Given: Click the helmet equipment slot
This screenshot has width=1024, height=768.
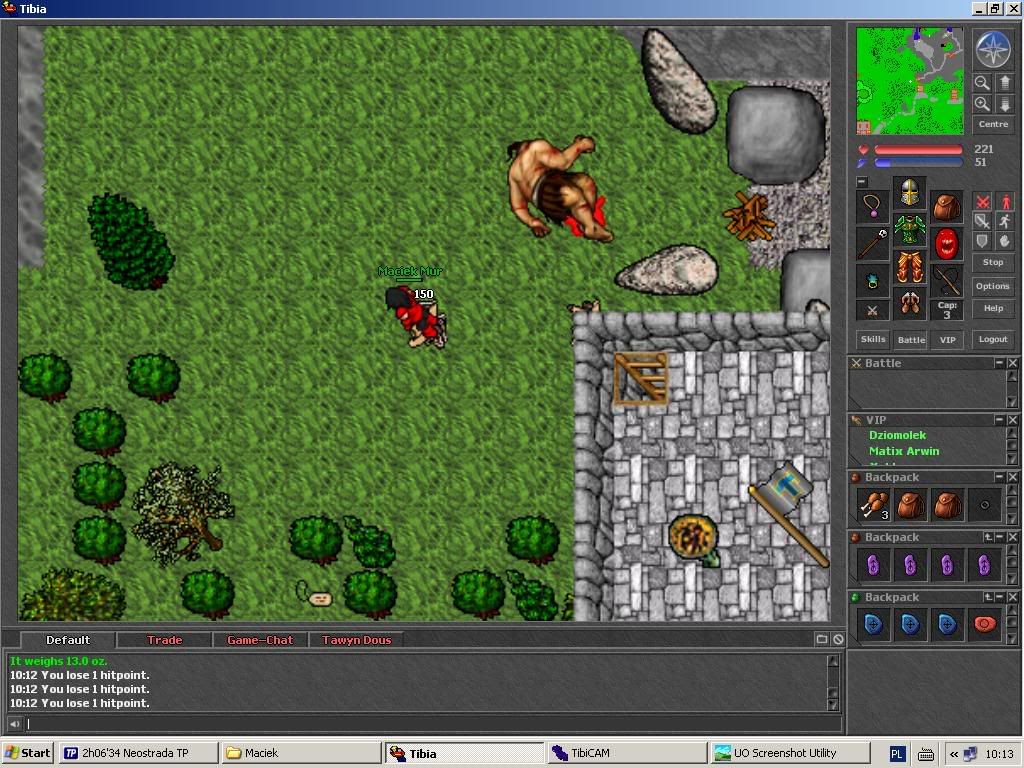Looking at the screenshot, I should tap(909, 193).
